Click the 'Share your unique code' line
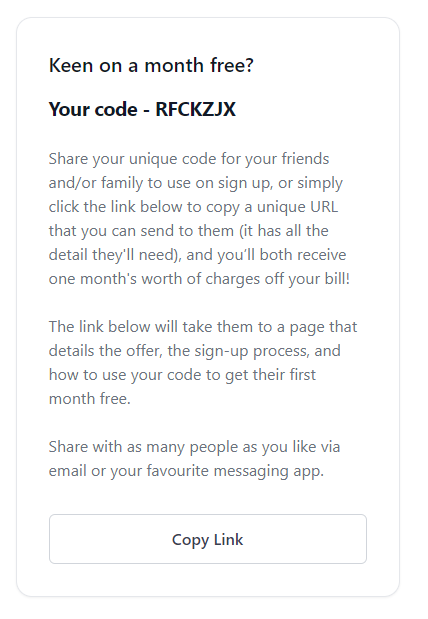Viewport: 428px width, 619px height. pyautogui.click(x=189, y=159)
